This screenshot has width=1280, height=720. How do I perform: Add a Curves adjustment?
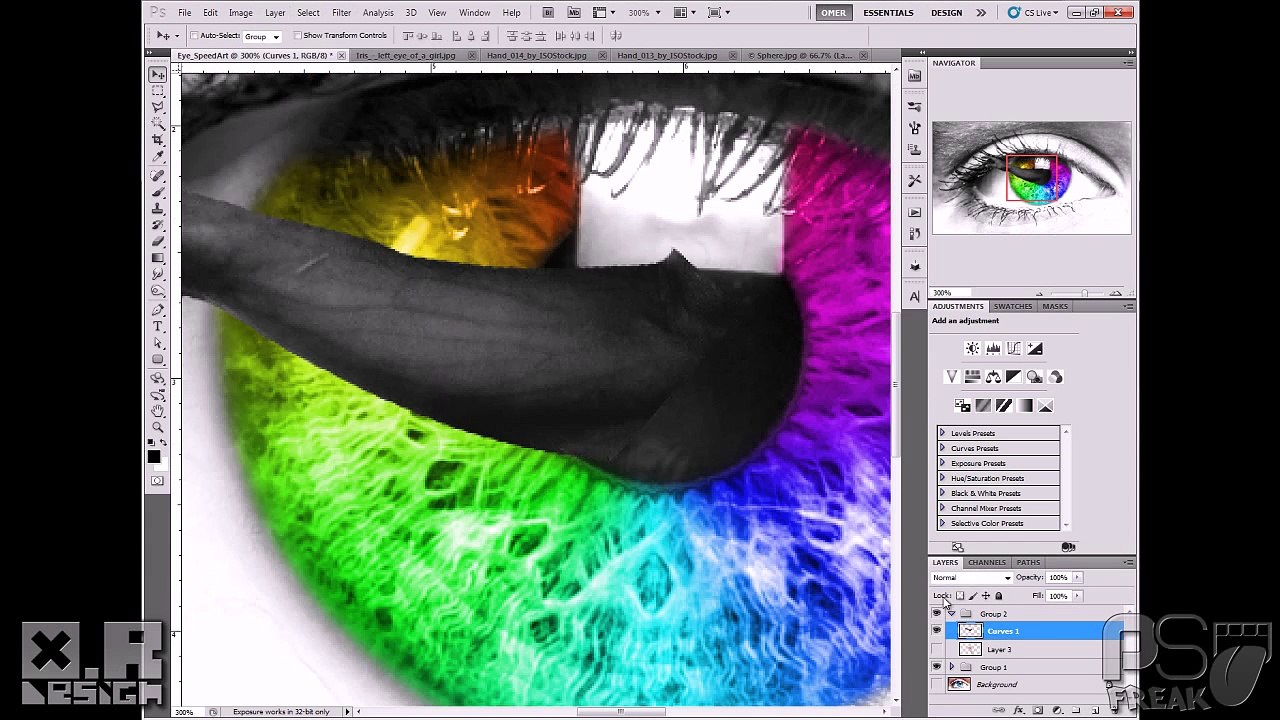tap(1014, 348)
